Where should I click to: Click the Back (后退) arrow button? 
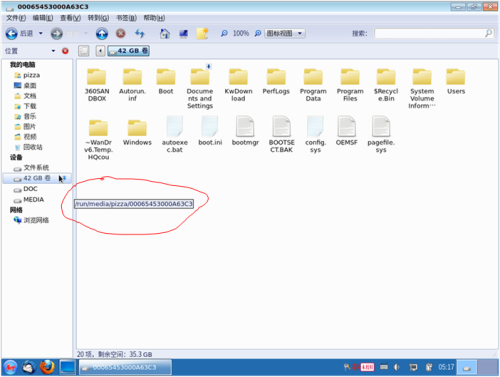coord(12,33)
